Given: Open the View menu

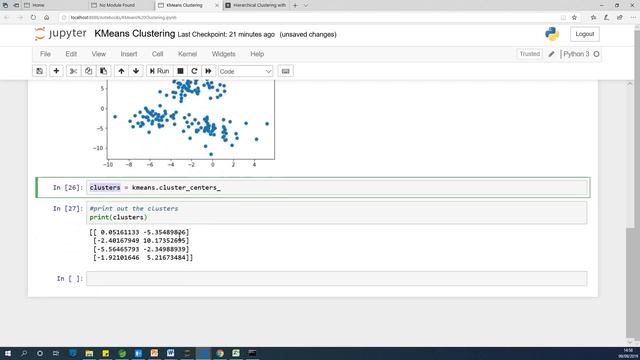Looking at the screenshot, I should (x=98, y=54).
